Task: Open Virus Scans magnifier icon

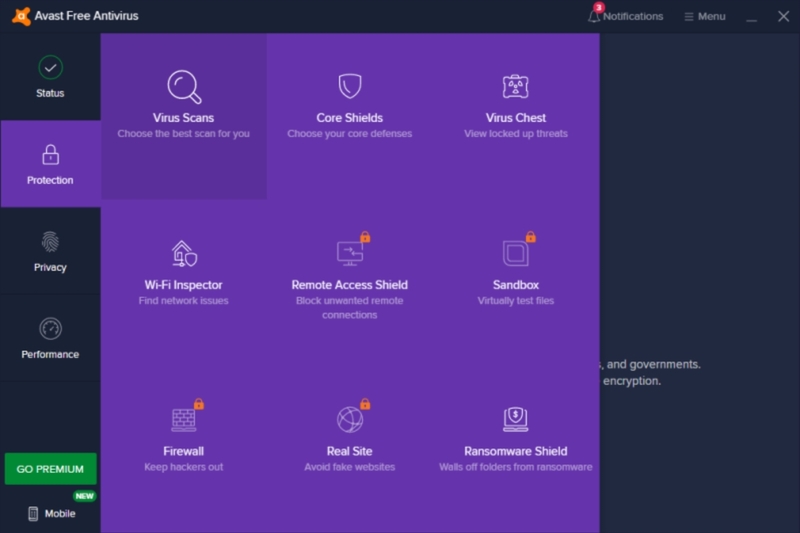Action: click(x=184, y=87)
